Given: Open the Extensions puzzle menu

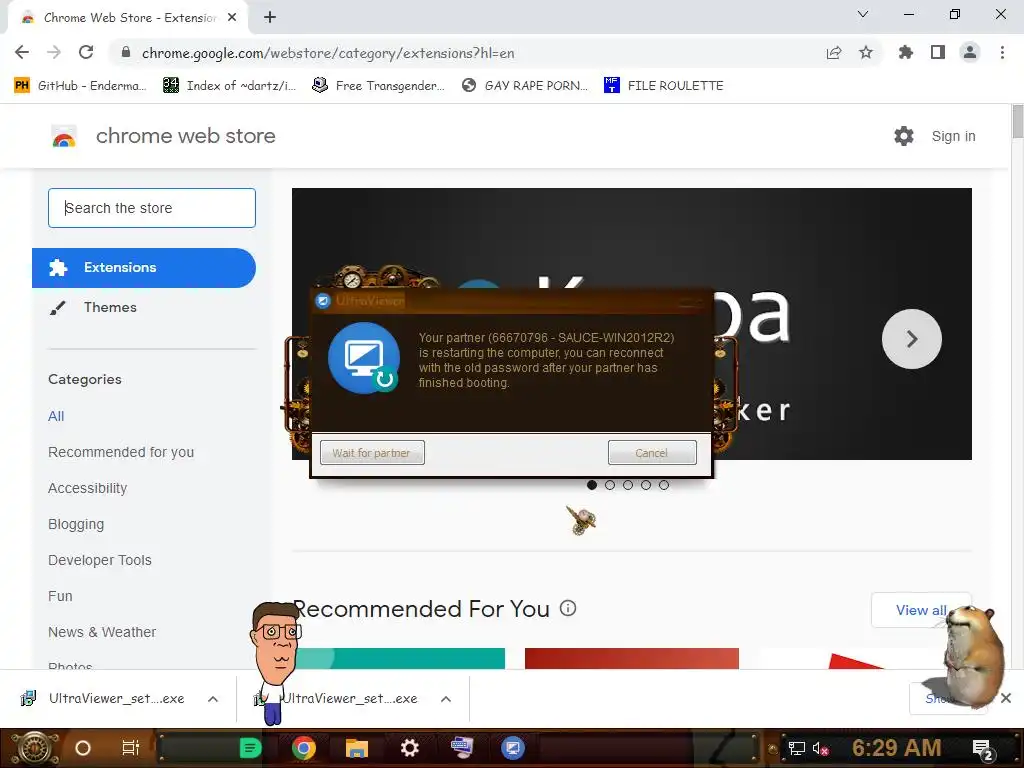Looking at the screenshot, I should pyautogui.click(x=905, y=52).
